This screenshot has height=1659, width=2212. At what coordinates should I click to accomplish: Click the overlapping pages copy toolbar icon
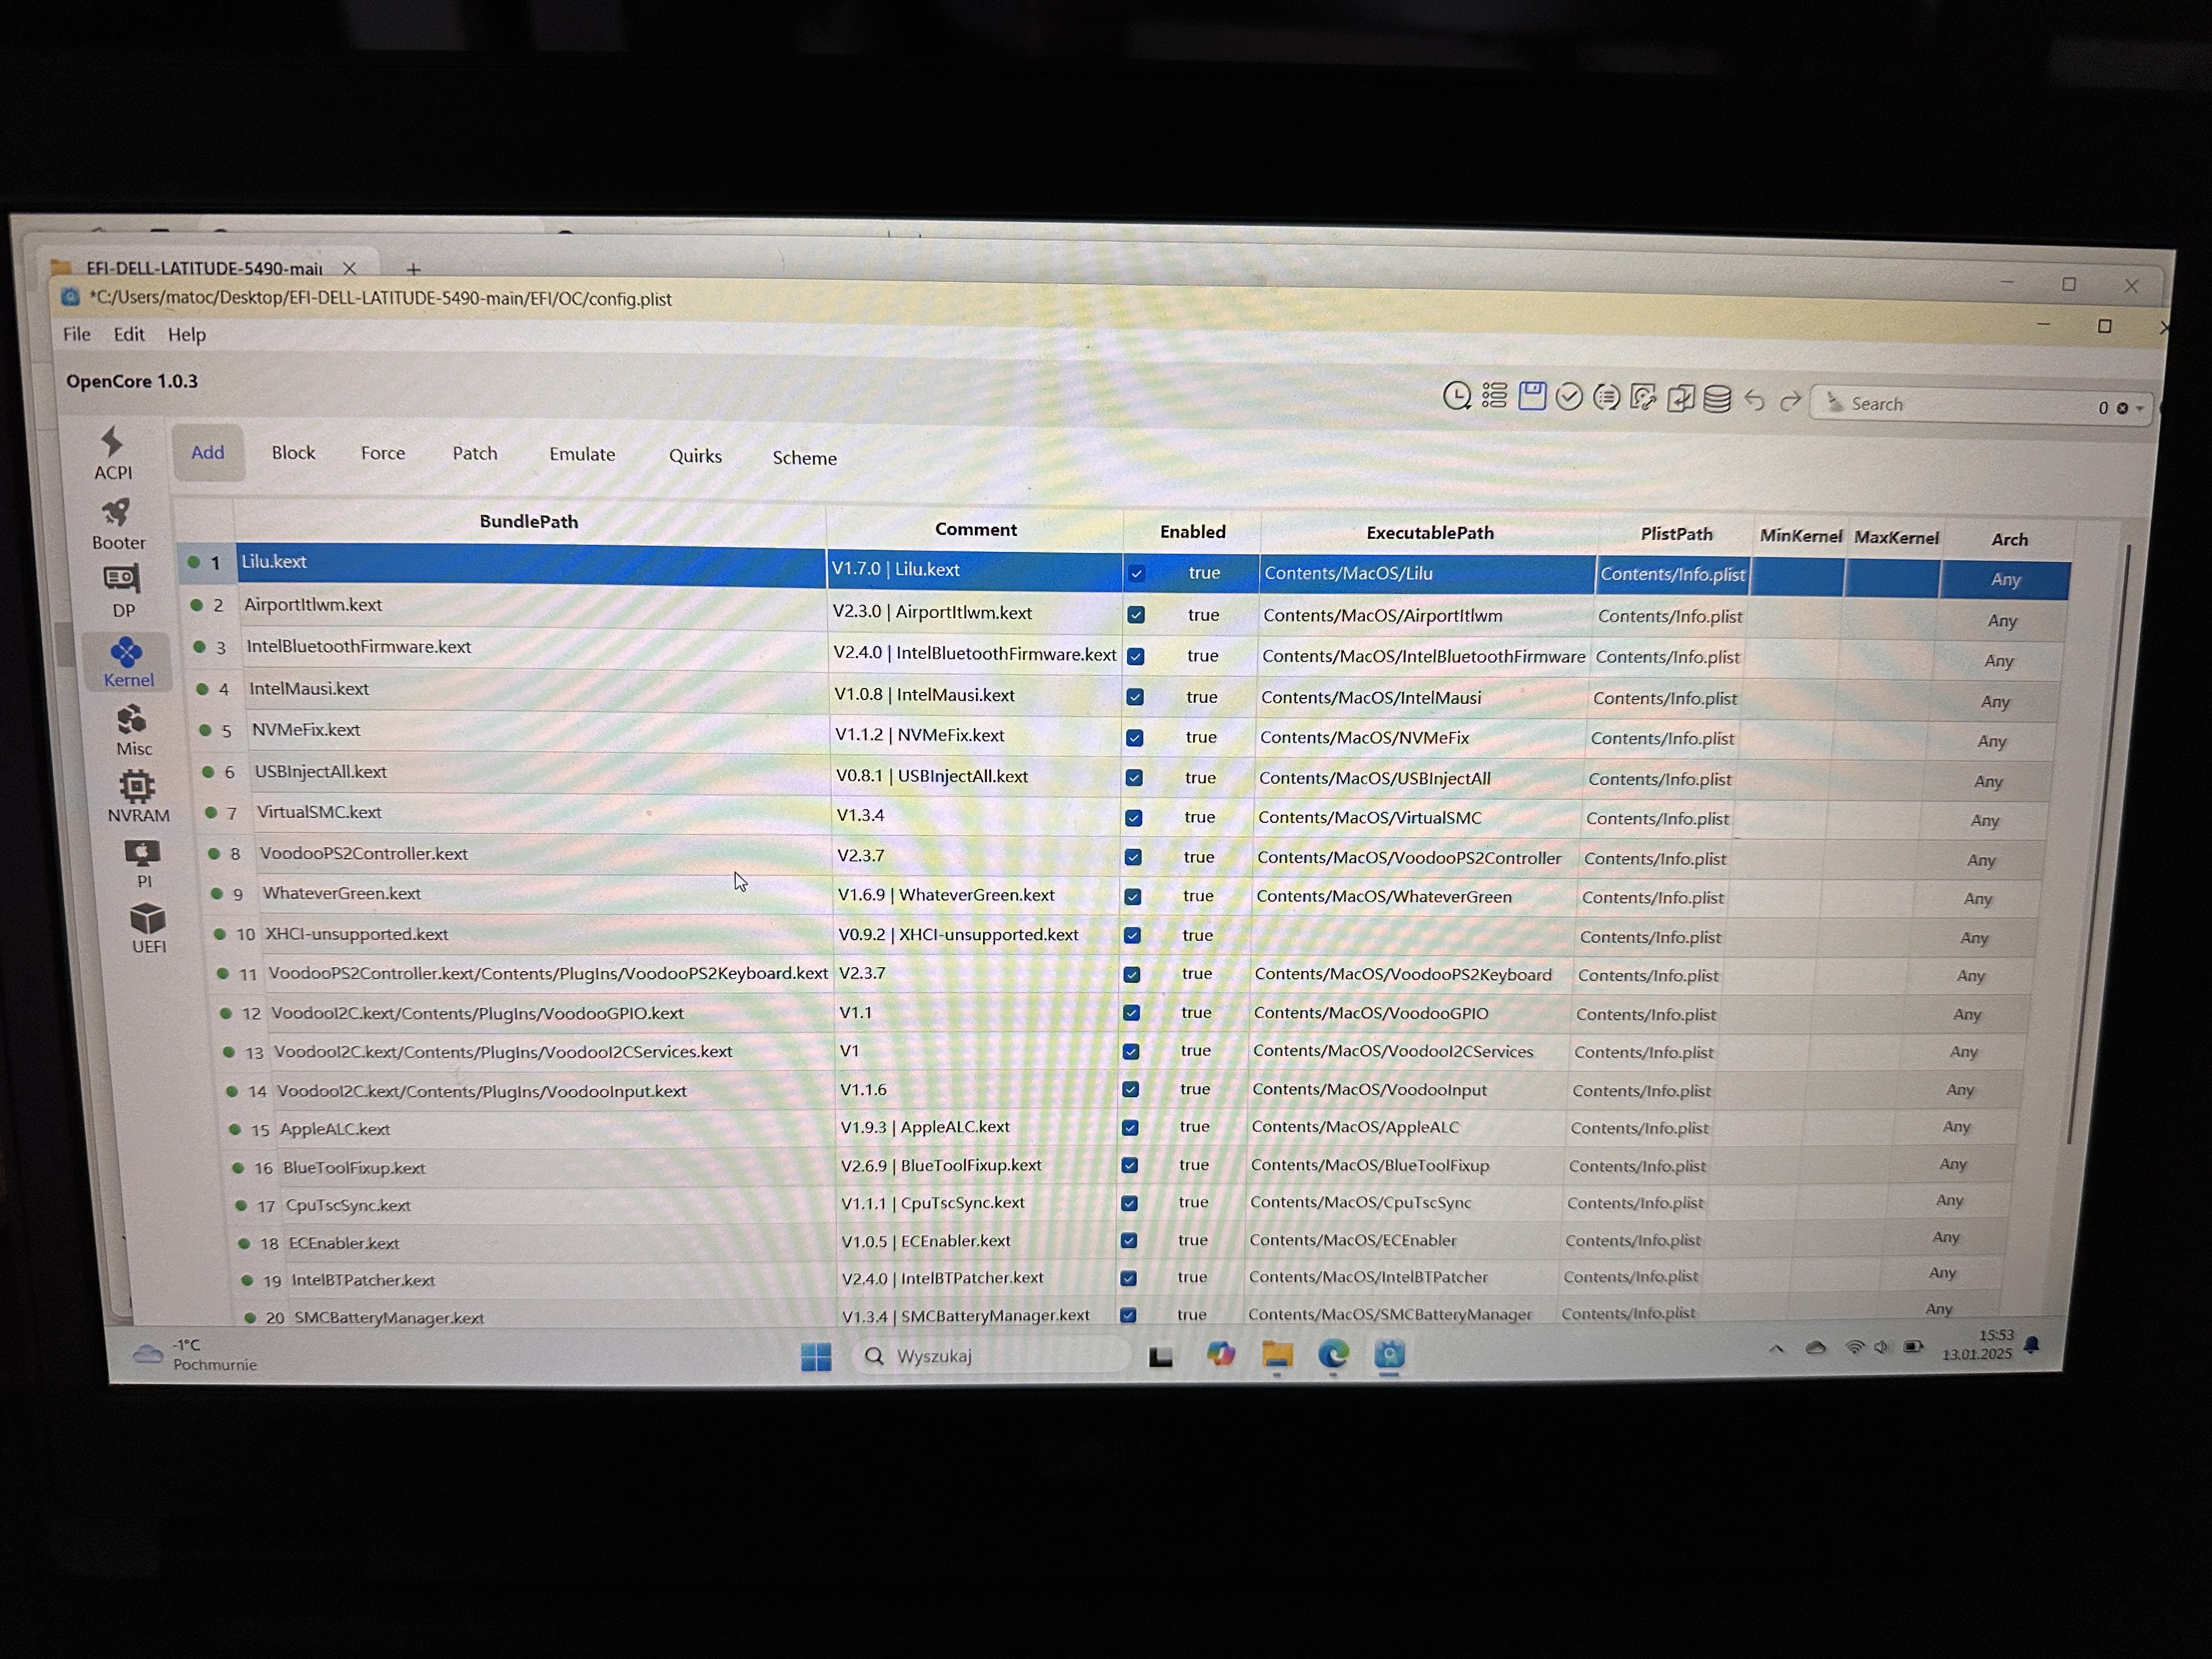pos(1681,398)
